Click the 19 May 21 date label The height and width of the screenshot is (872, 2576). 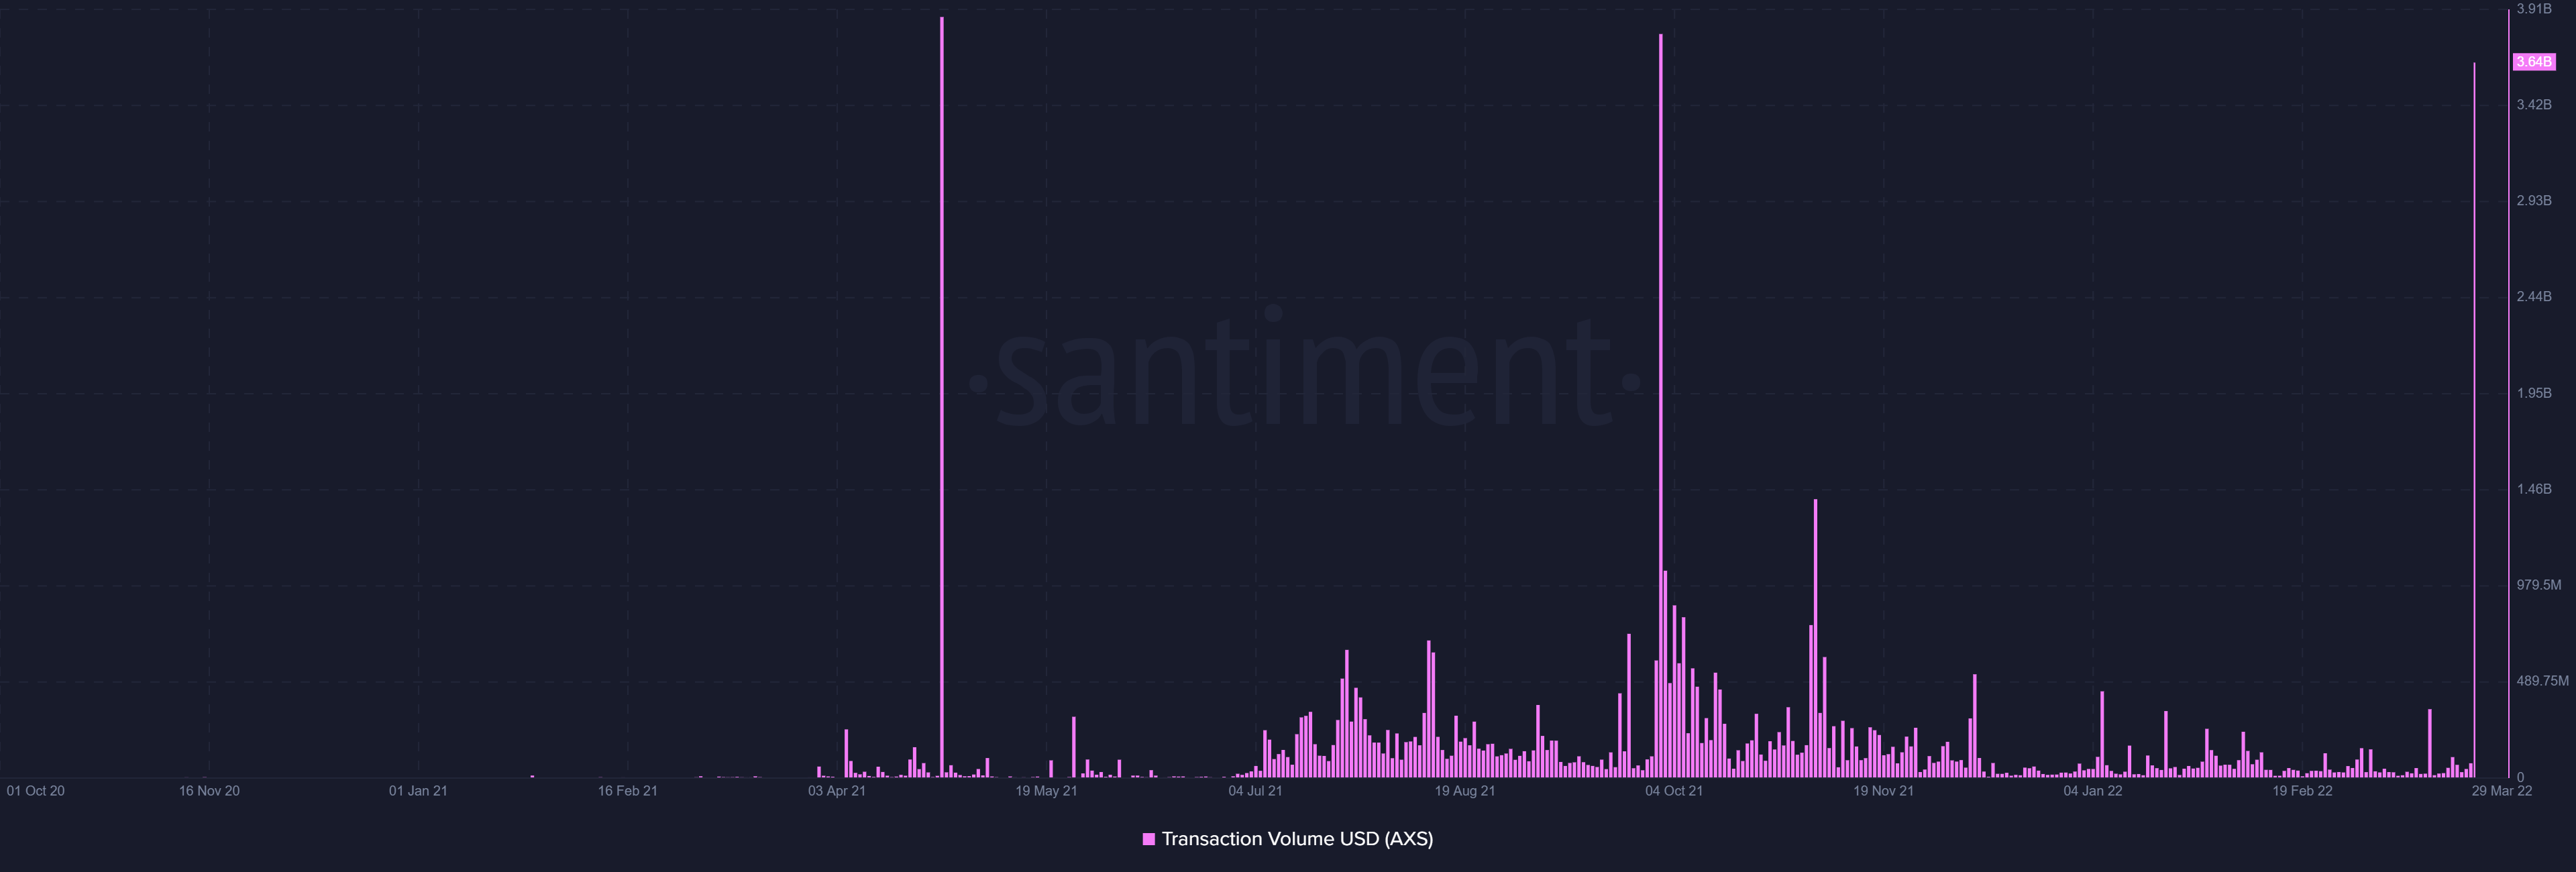[x=1046, y=791]
